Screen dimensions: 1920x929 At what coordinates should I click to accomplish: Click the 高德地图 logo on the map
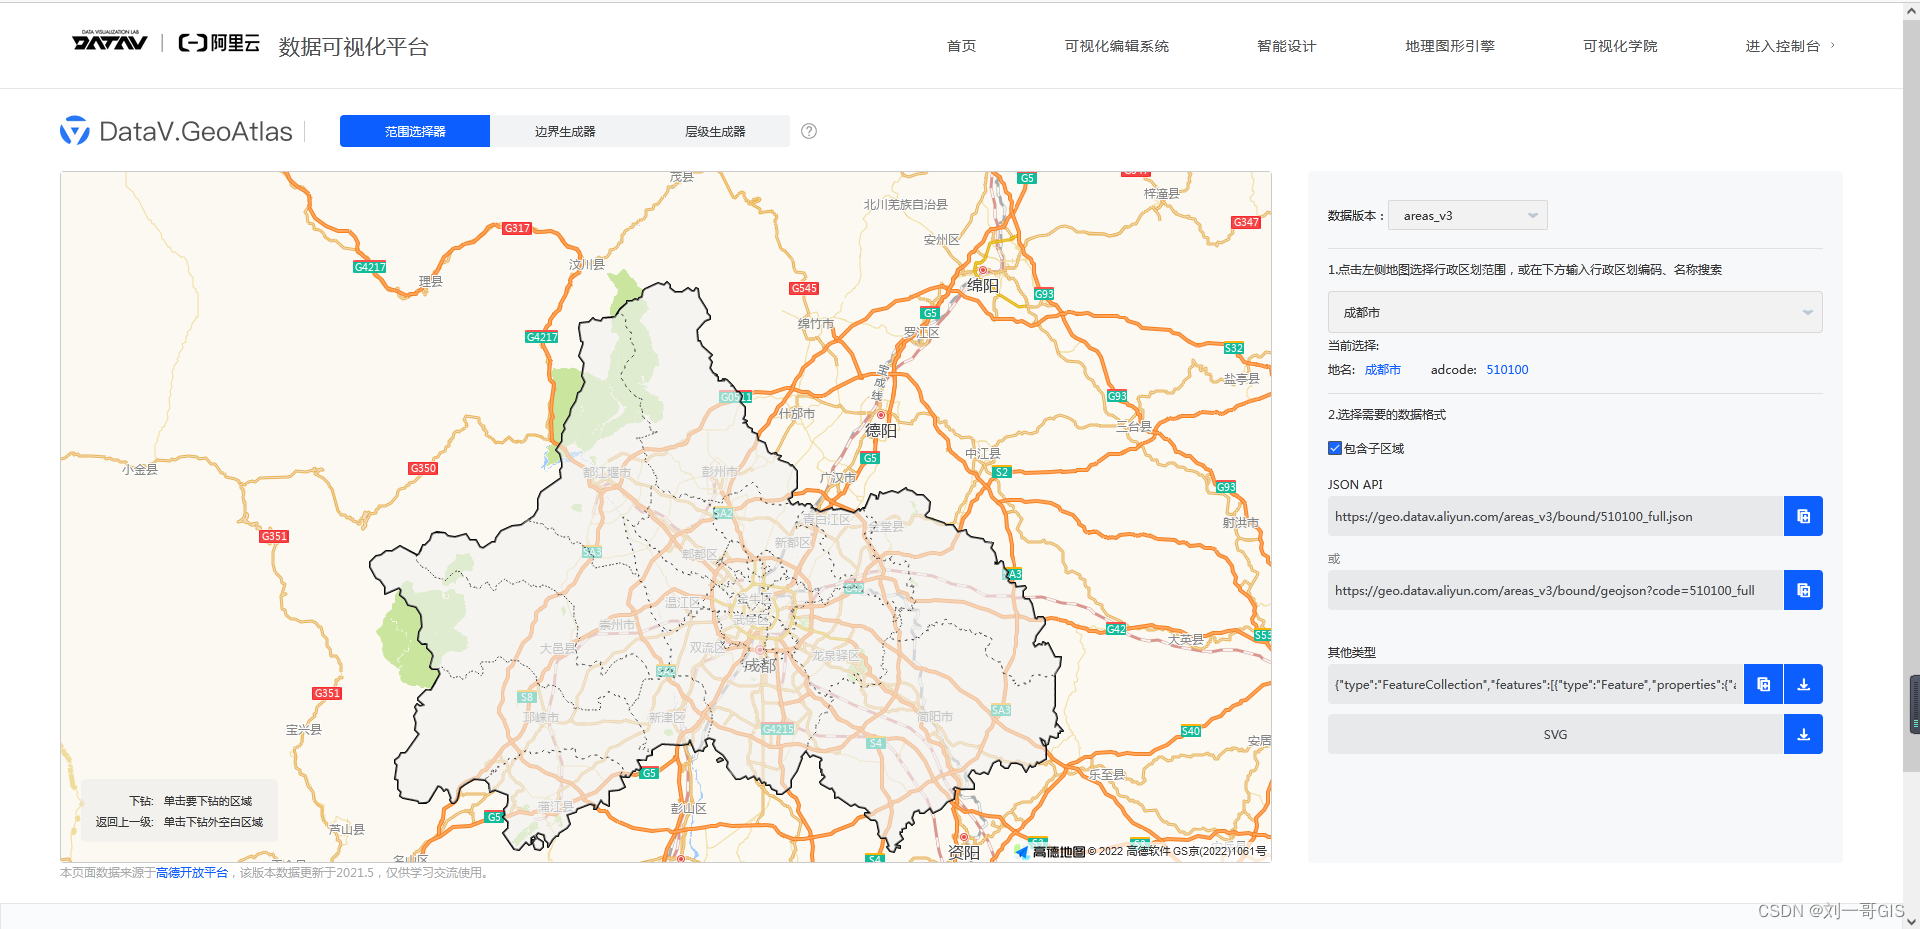[1050, 851]
